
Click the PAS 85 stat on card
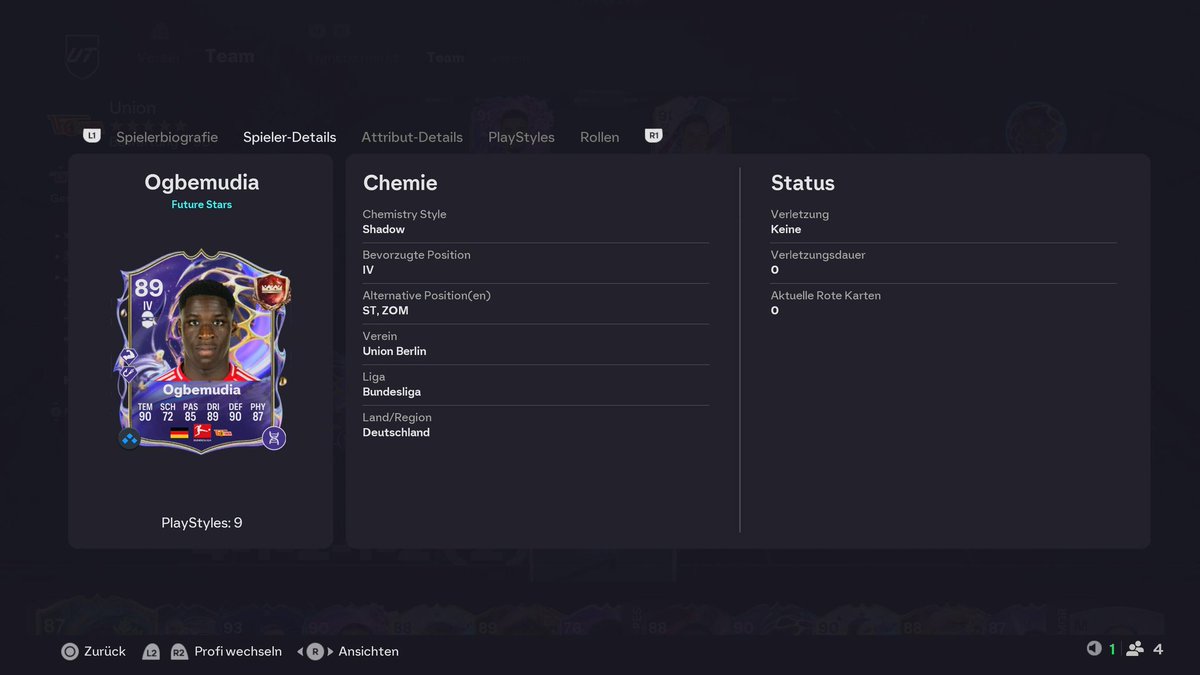tap(190, 411)
